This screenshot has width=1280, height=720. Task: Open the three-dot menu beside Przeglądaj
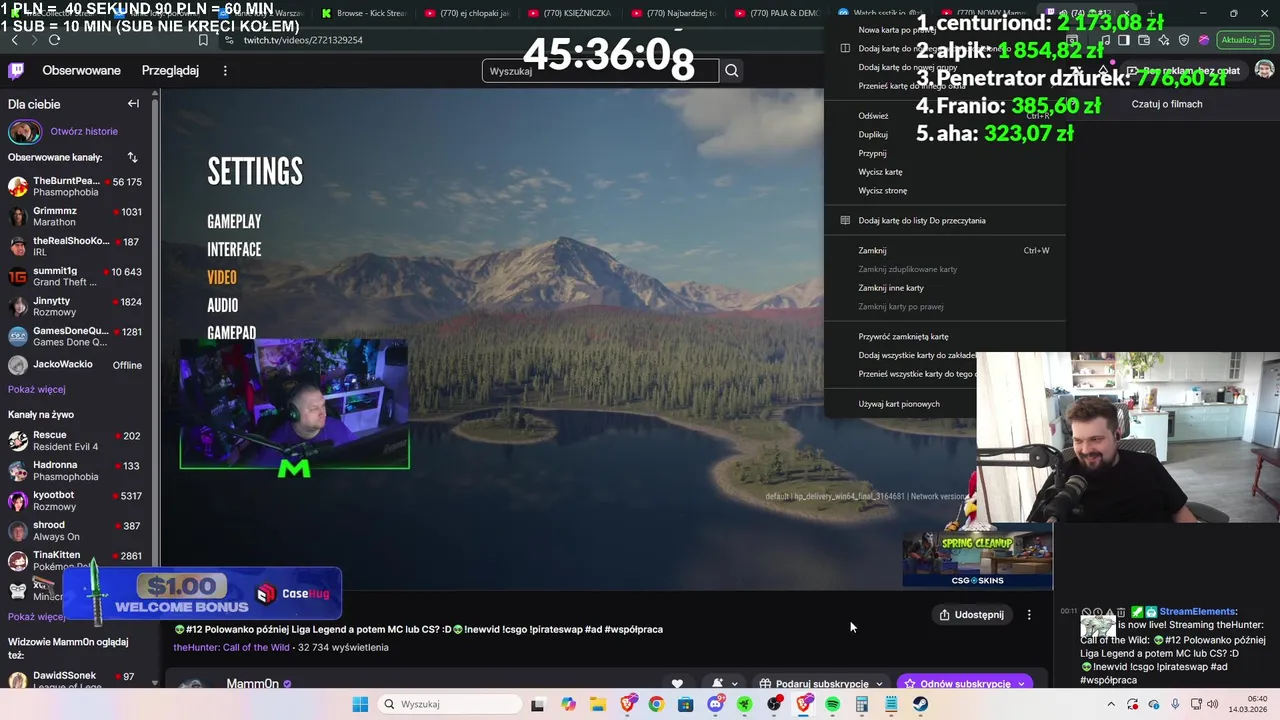(x=225, y=71)
